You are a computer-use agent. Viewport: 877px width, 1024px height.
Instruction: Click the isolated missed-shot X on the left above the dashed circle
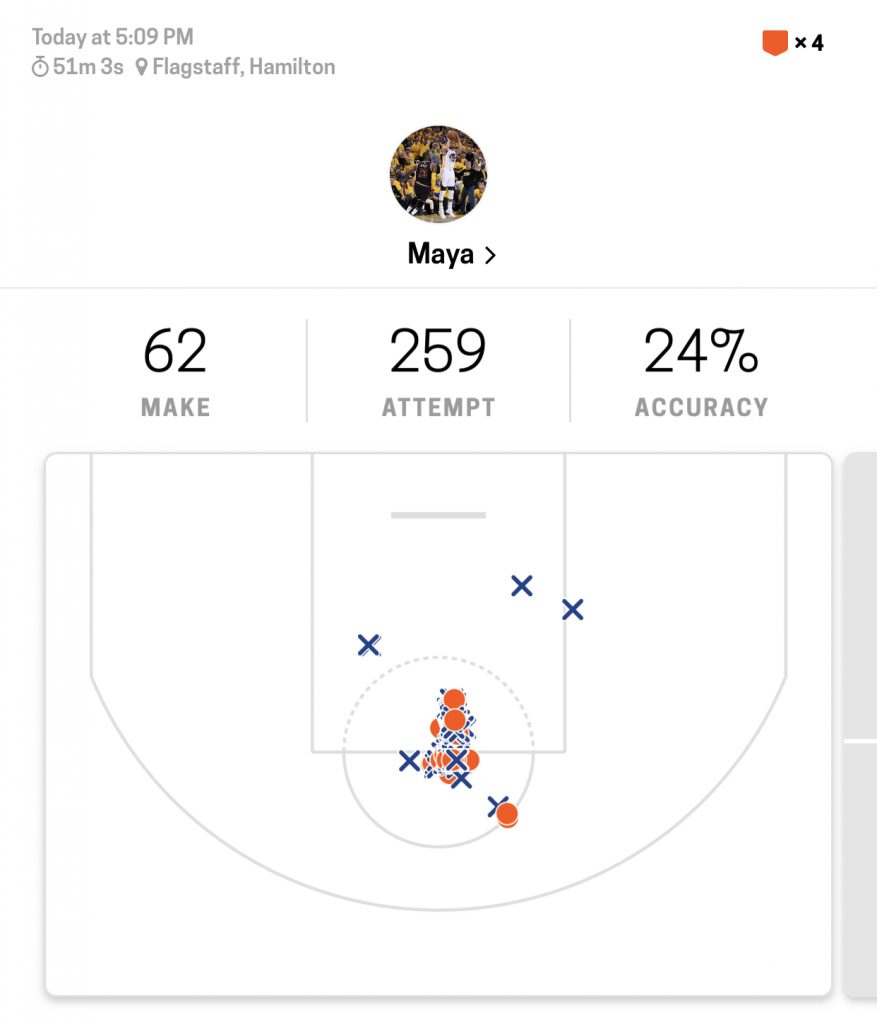(369, 645)
